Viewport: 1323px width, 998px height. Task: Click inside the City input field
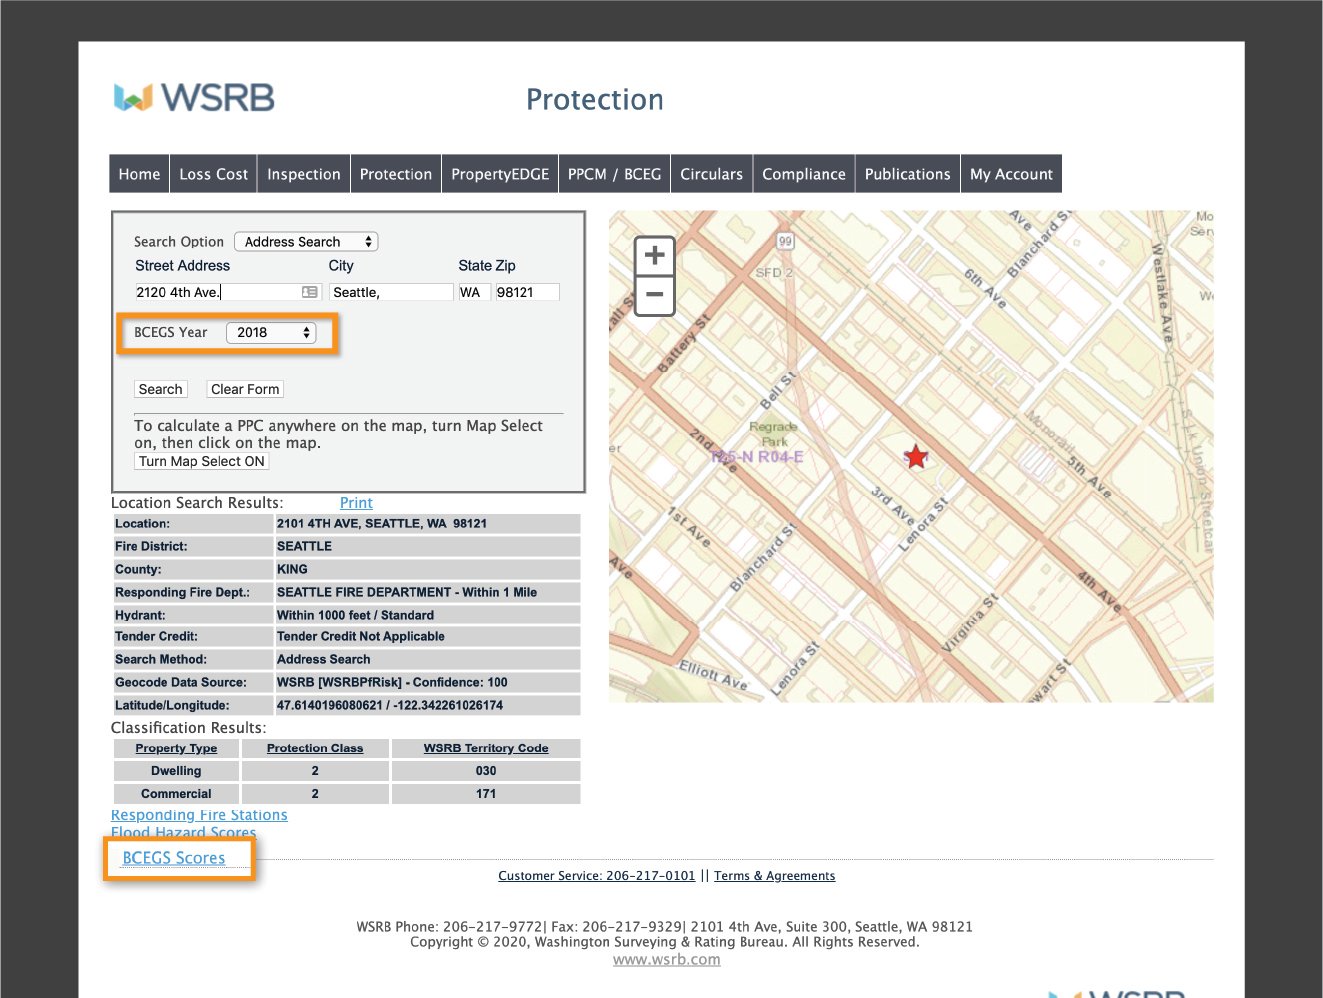[390, 291]
